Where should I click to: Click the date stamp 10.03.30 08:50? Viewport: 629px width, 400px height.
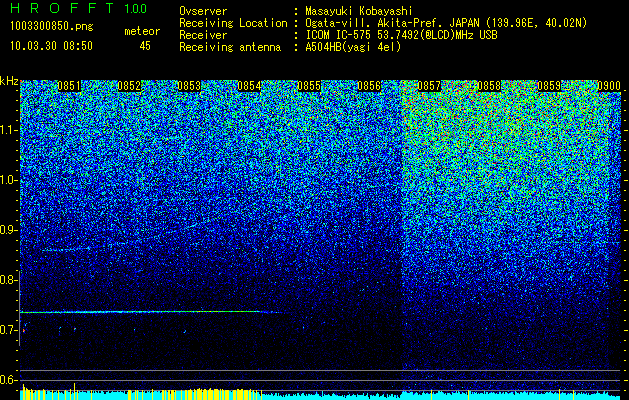(51, 46)
